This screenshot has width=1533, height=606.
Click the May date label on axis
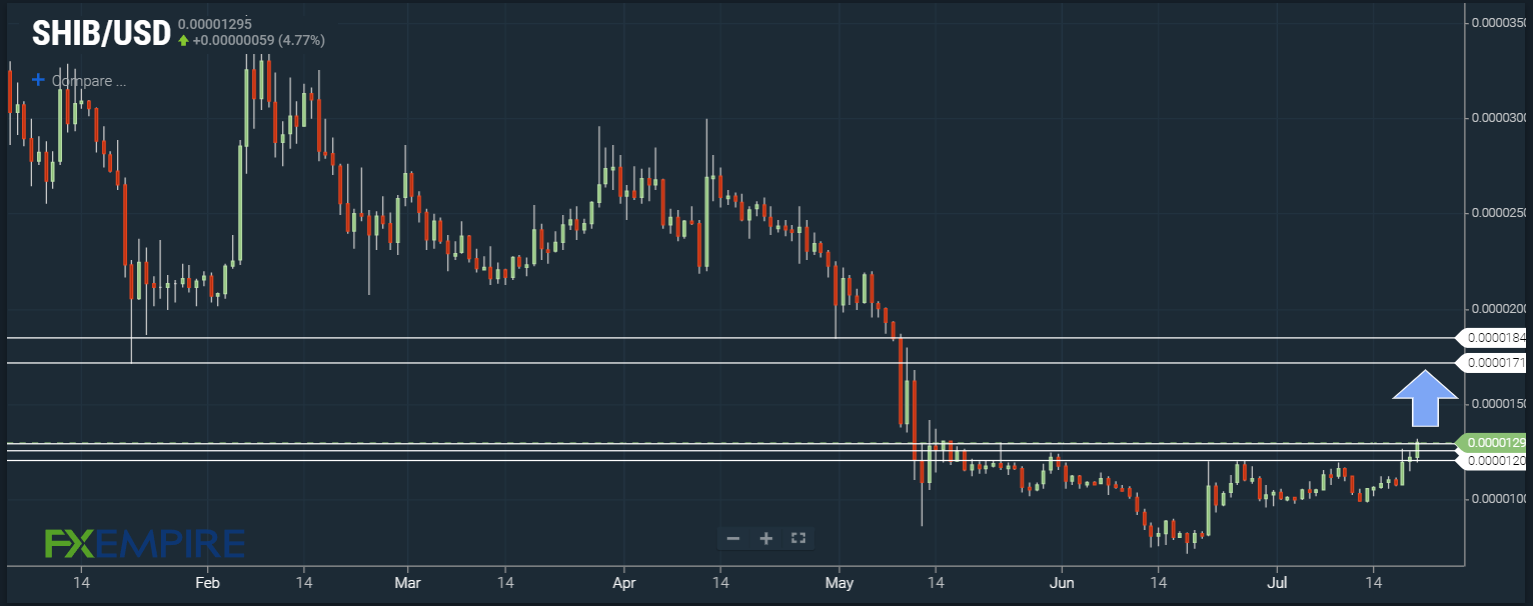[840, 581]
